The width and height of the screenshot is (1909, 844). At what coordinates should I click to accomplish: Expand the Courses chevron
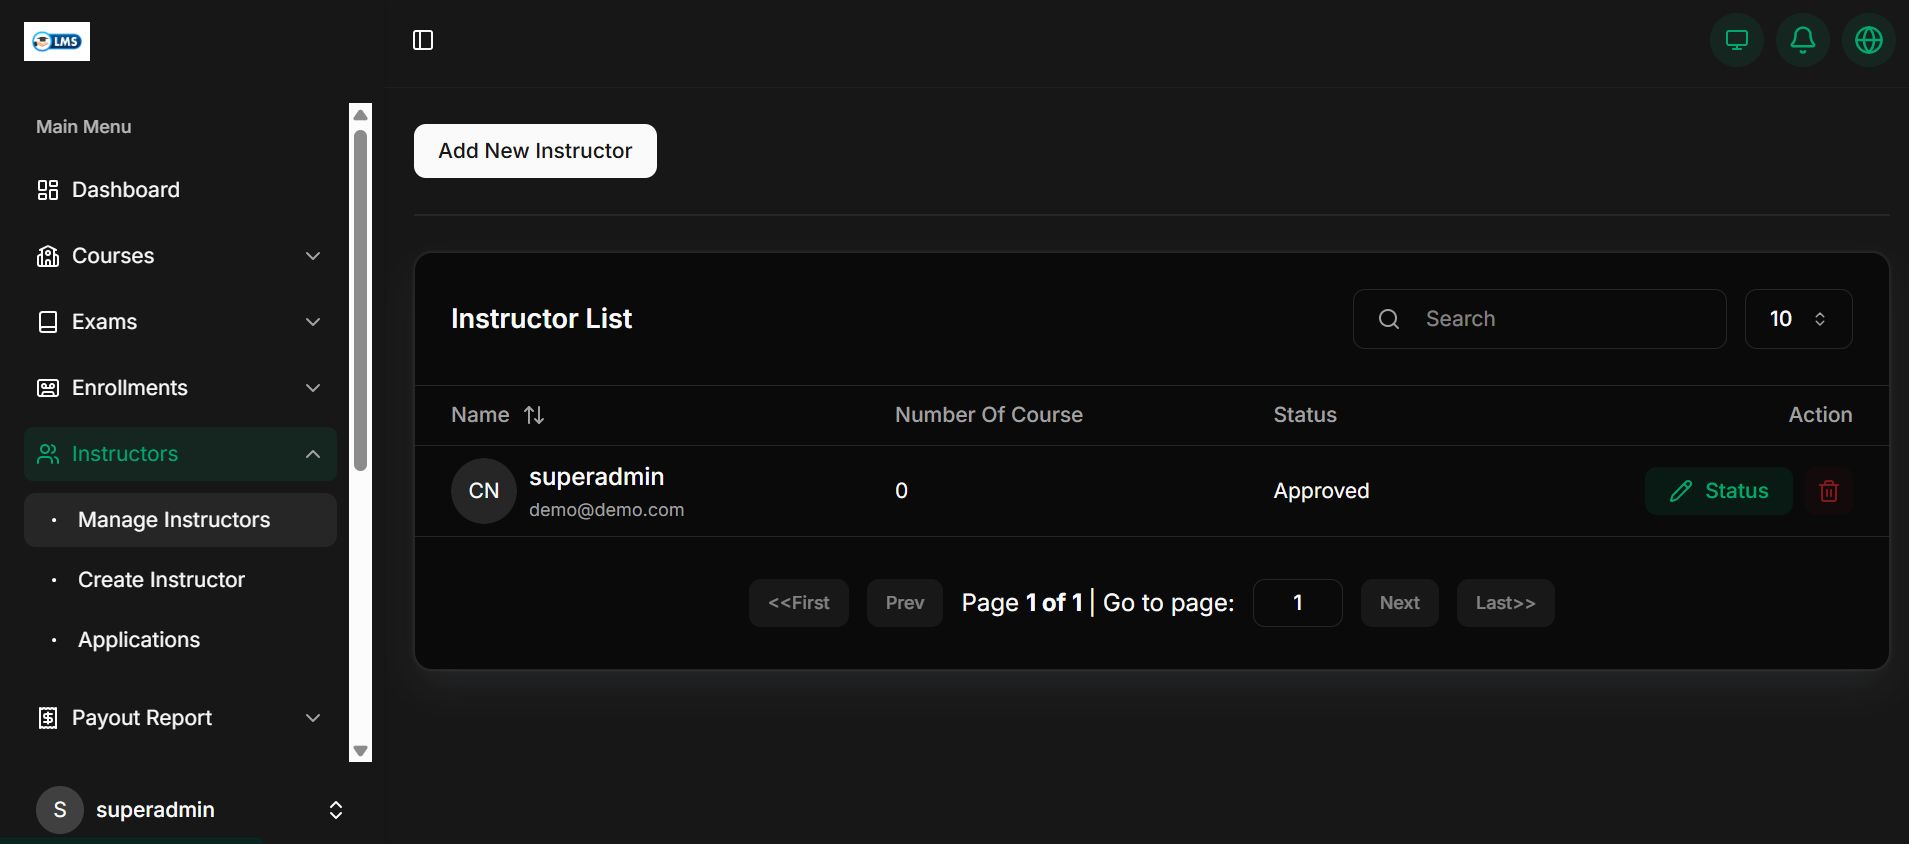[x=313, y=256]
